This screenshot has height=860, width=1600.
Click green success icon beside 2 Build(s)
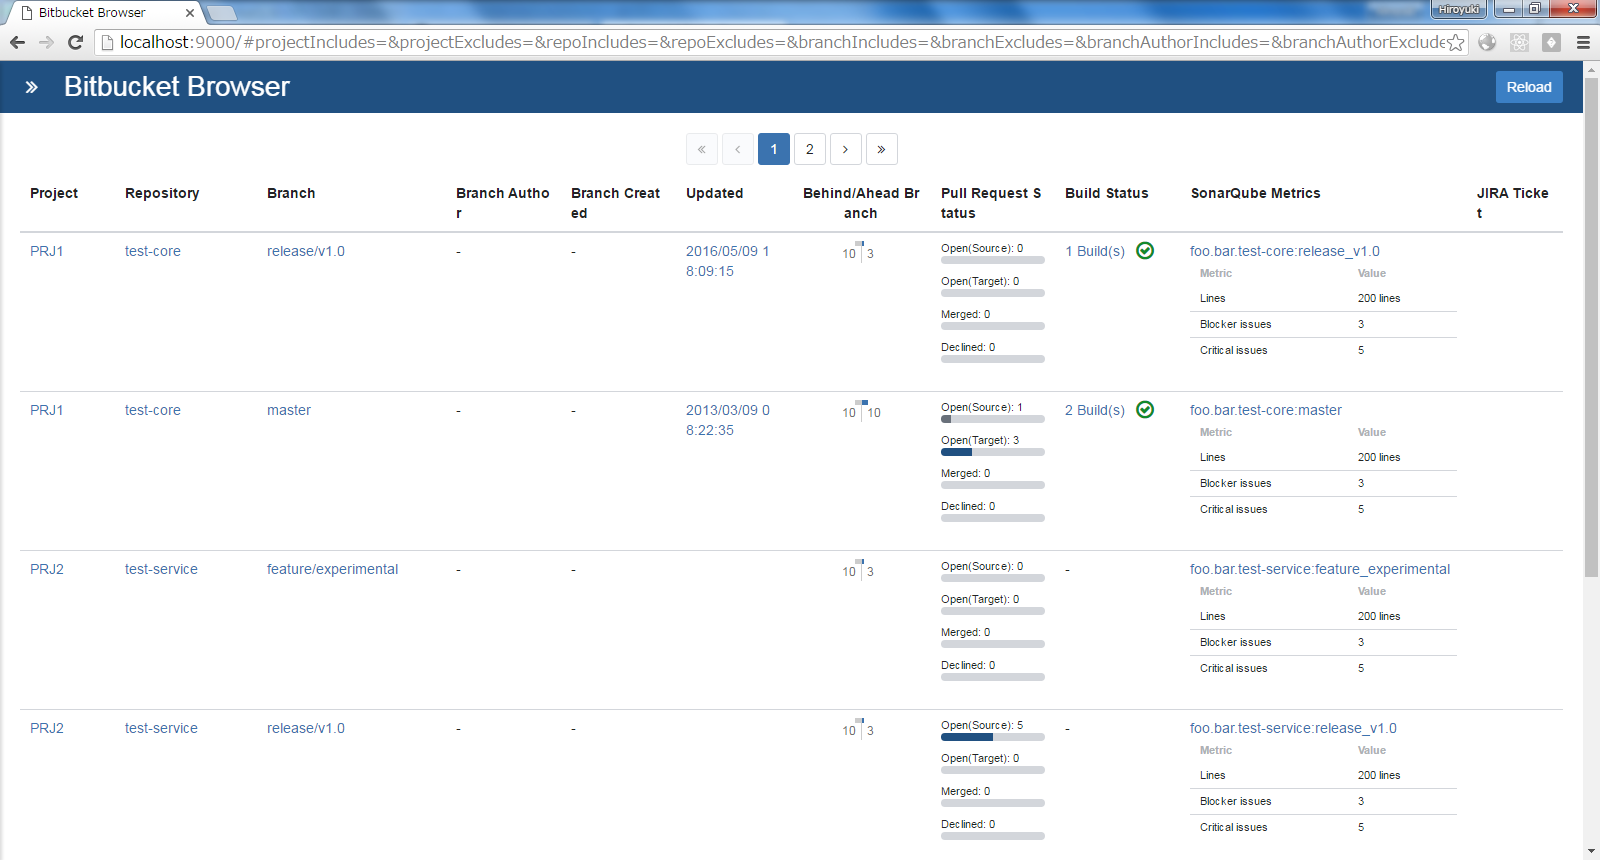click(x=1145, y=410)
